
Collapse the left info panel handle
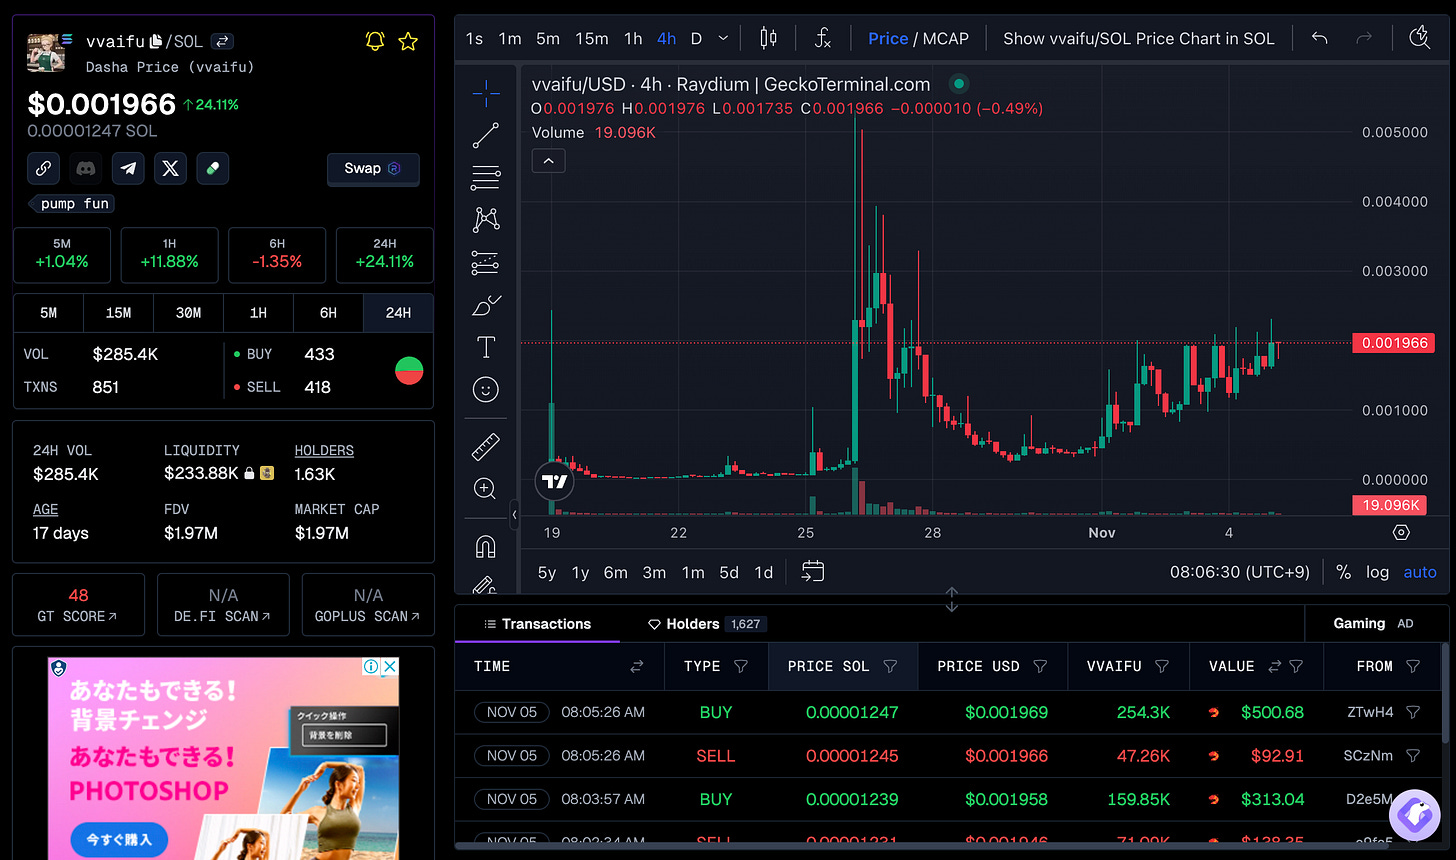point(514,514)
